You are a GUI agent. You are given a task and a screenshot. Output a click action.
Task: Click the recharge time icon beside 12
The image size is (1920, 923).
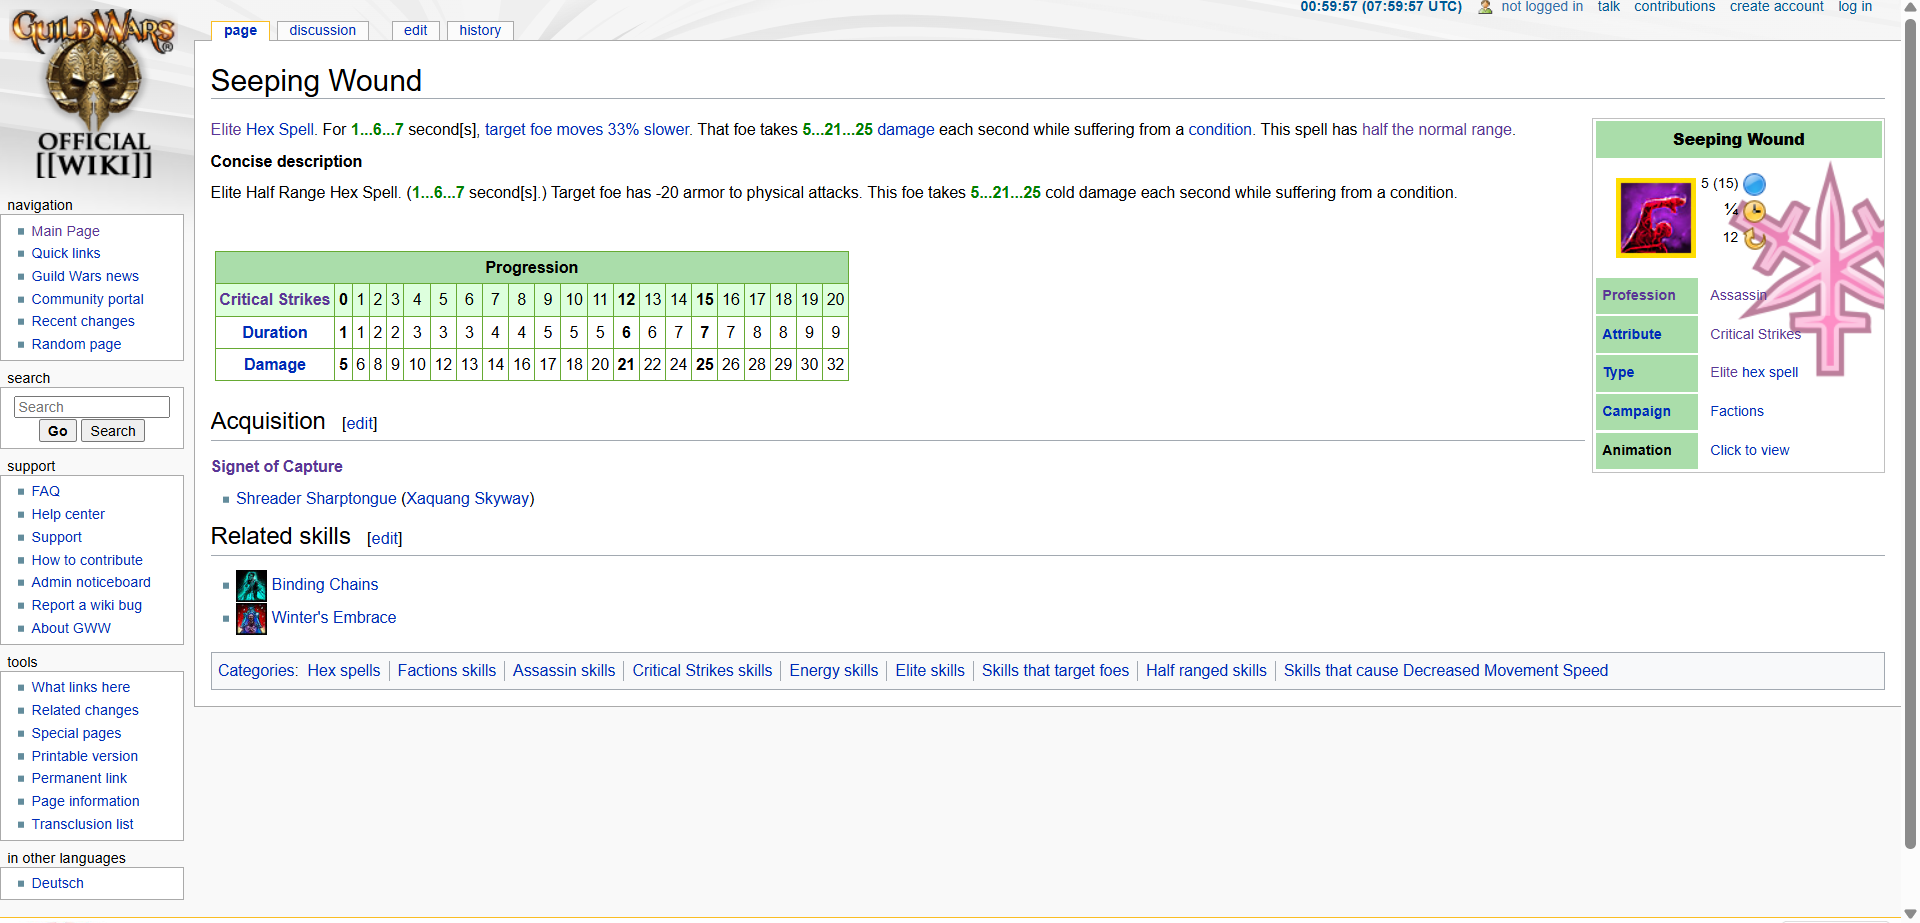[1754, 237]
